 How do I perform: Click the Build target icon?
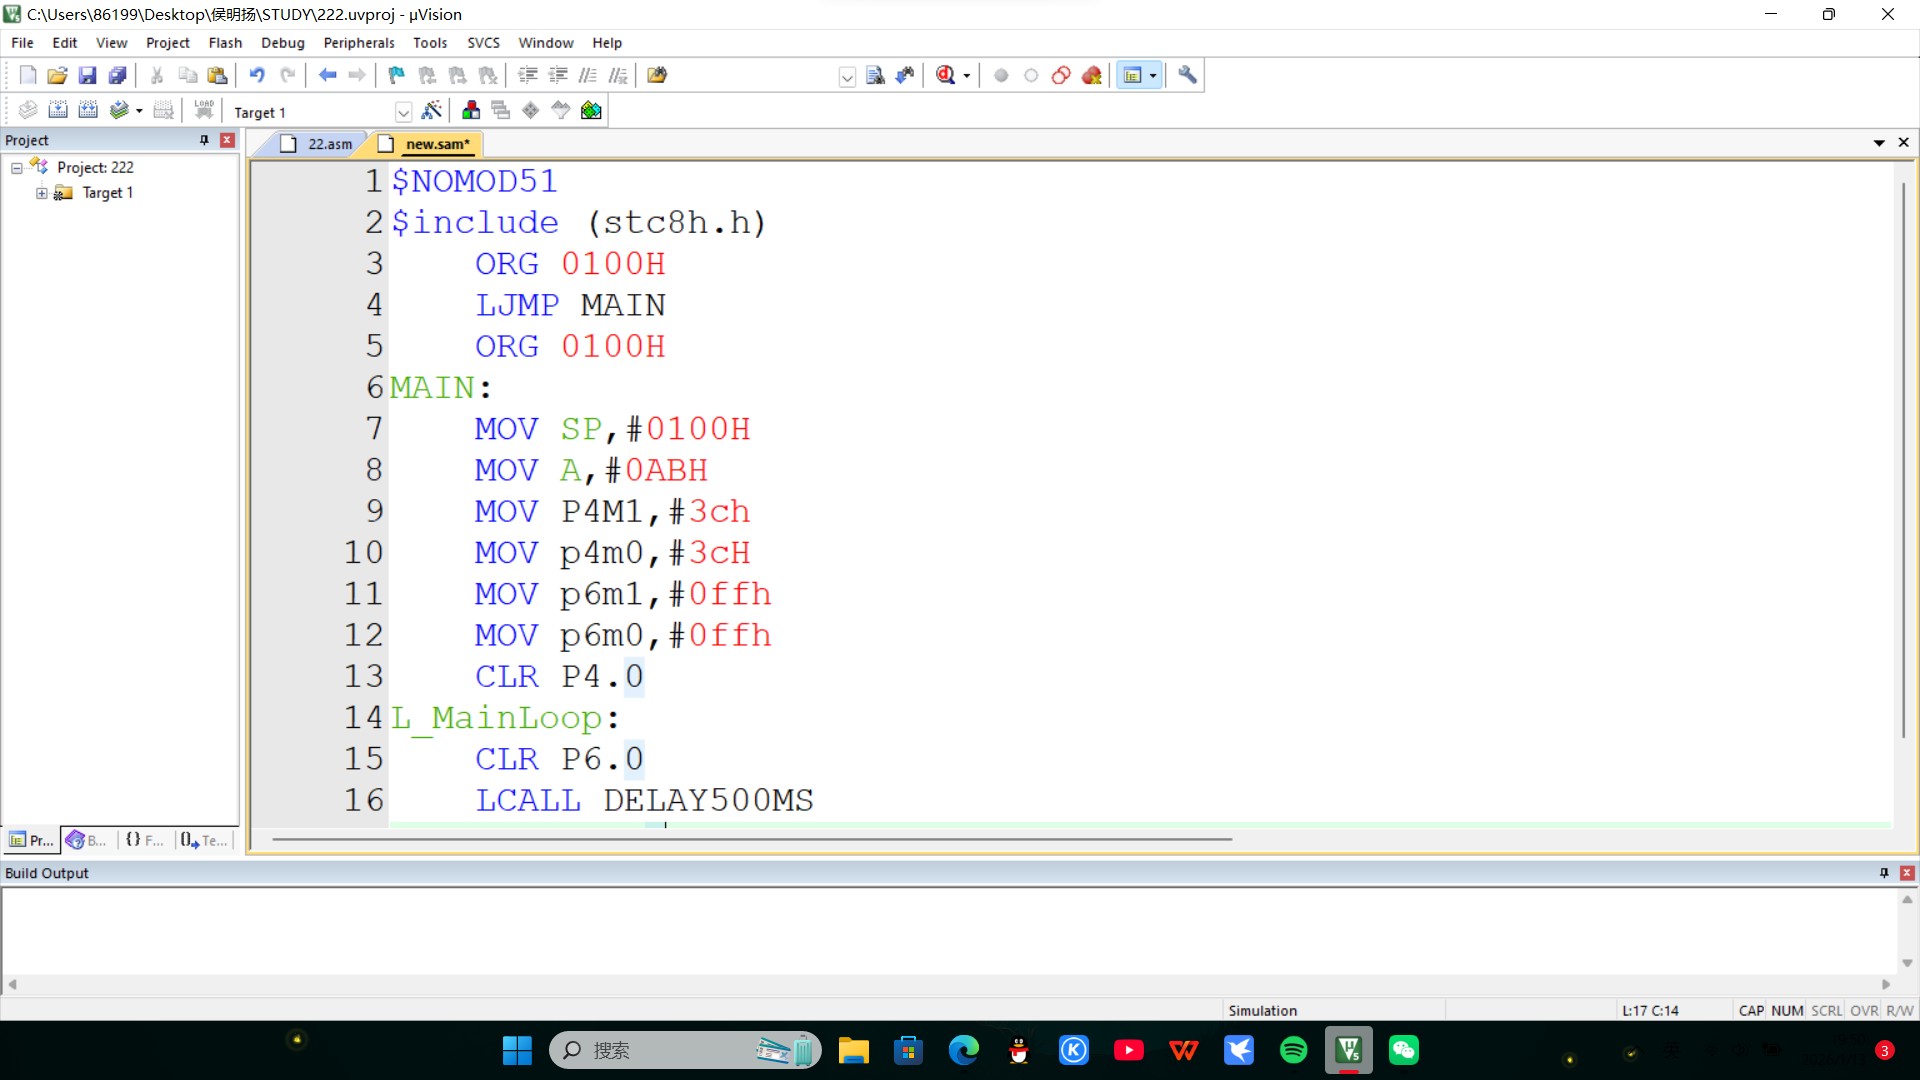[58, 110]
